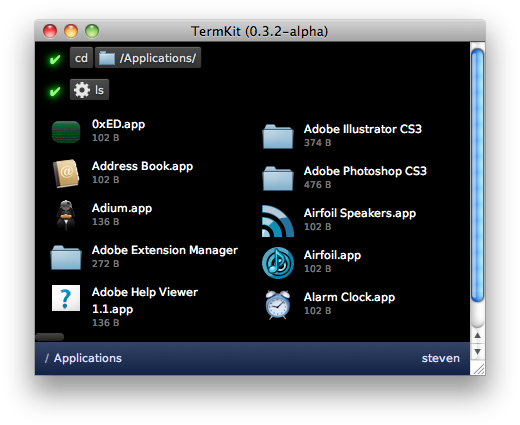Select the Address Book.app icon

tap(66, 173)
